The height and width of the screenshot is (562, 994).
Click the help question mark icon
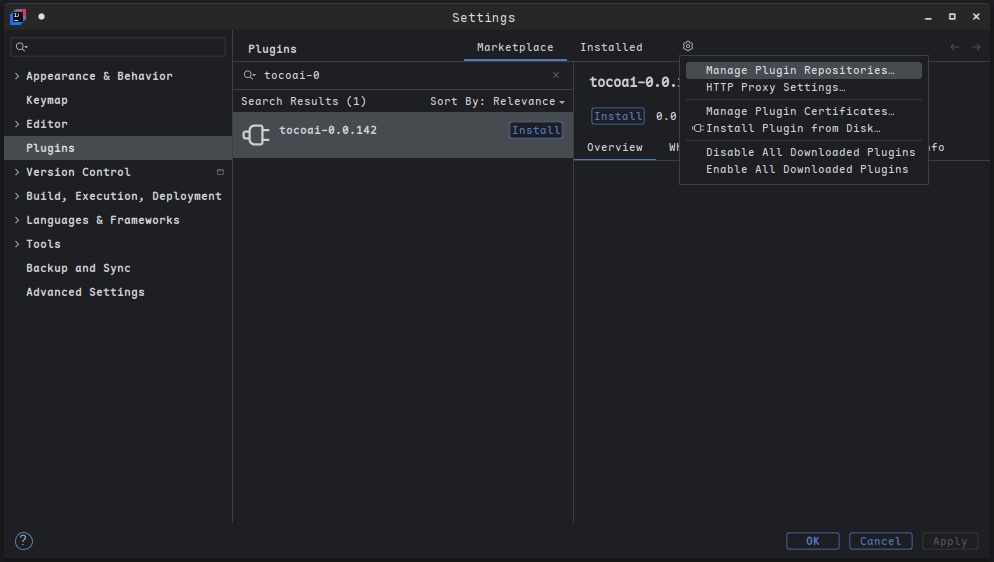[23, 540]
